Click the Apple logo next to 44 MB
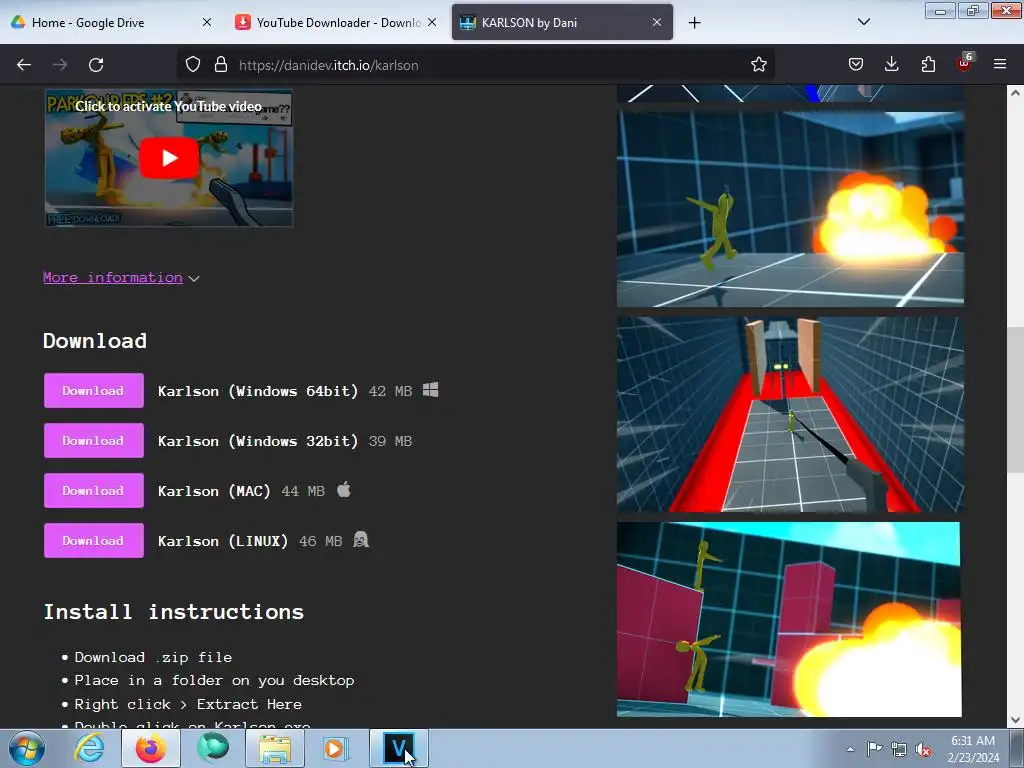This screenshot has width=1024, height=768. click(x=344, y=490)
